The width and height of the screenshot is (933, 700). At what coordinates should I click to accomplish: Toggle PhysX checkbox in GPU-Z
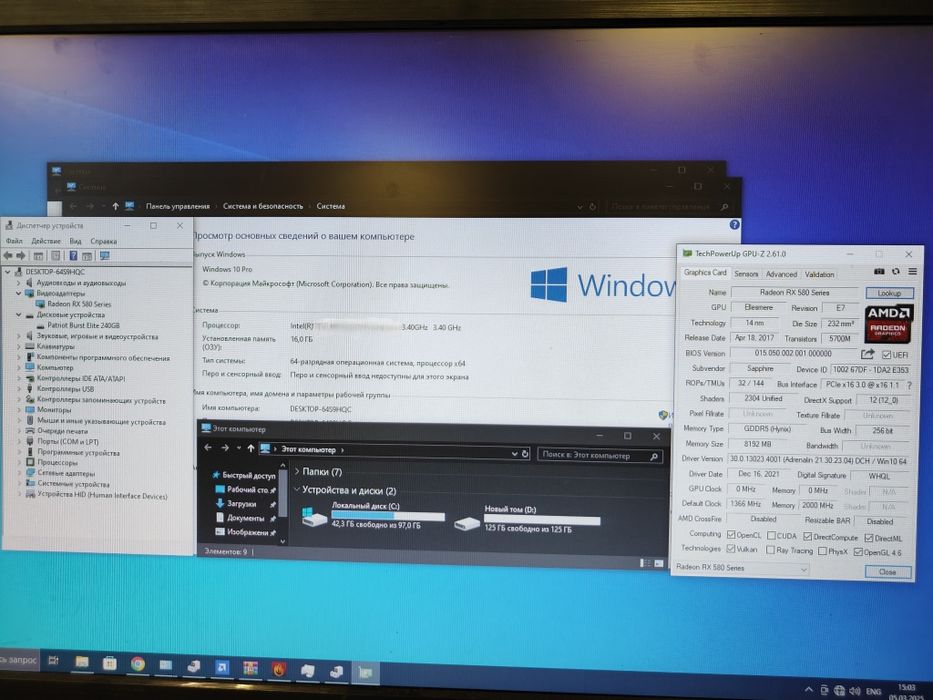[822, 551]
